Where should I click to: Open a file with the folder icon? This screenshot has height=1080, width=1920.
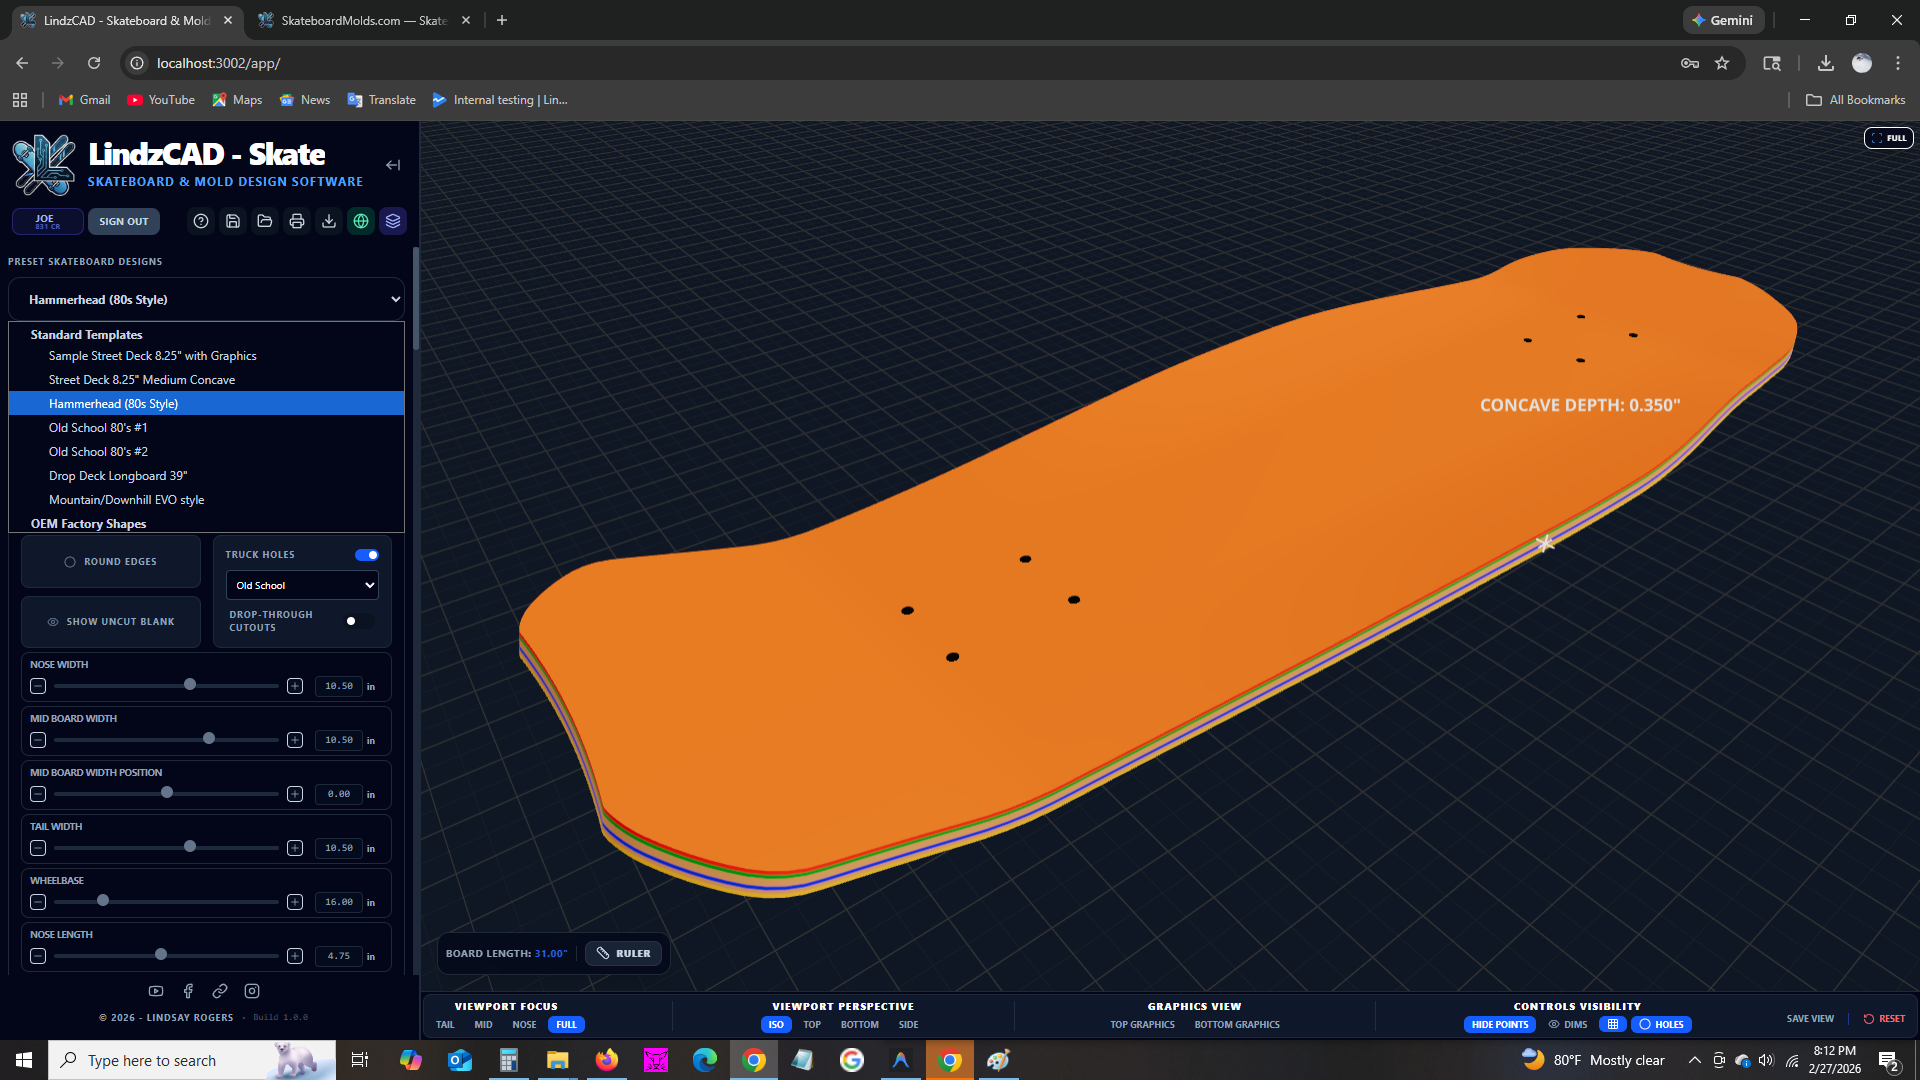(264, 221)
